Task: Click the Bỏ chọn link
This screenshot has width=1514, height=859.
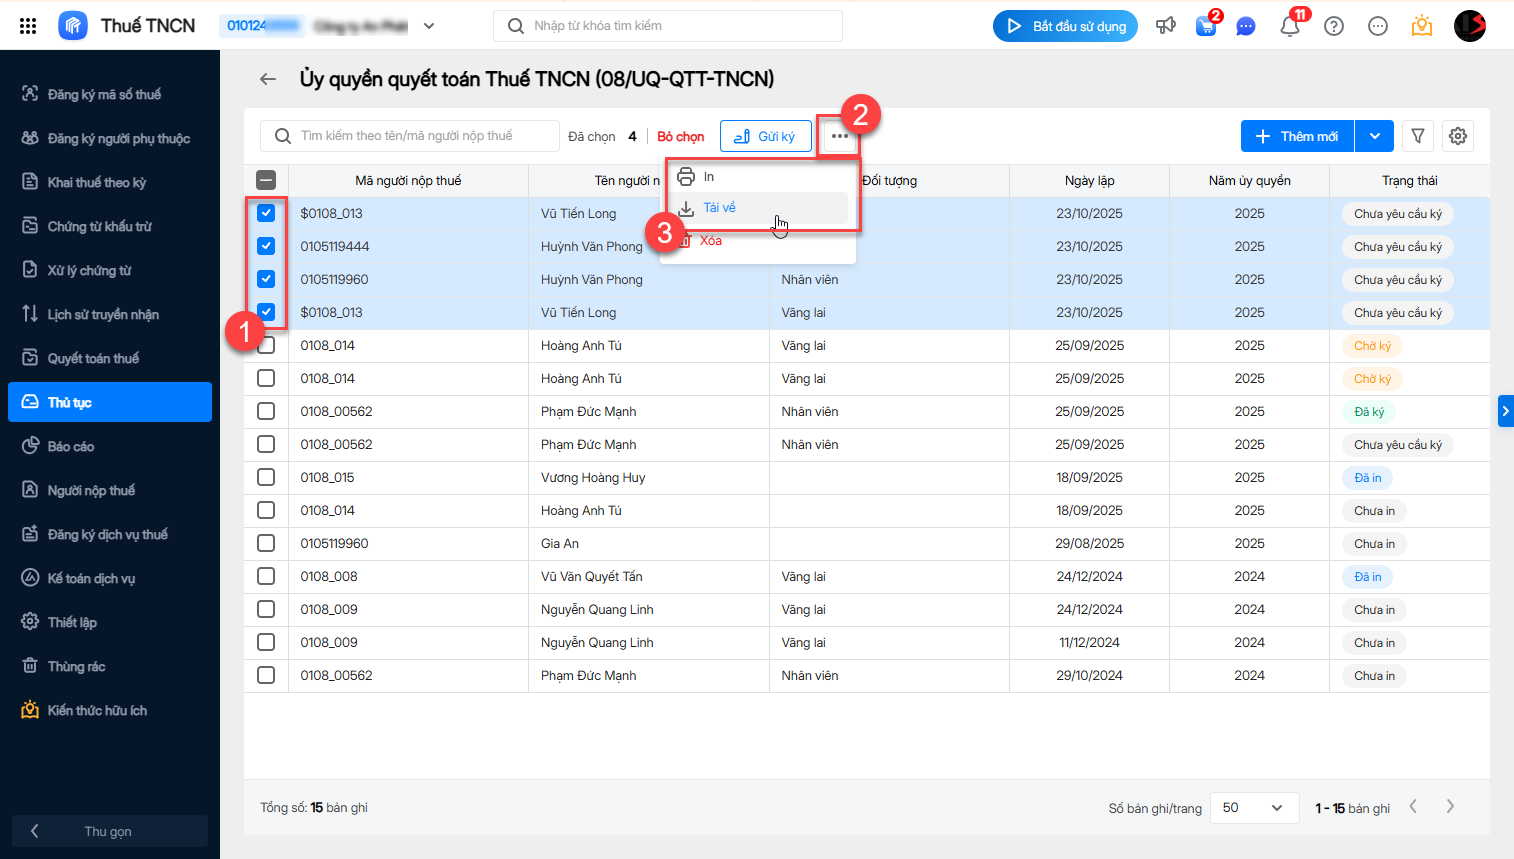Action: coord(681,136)
